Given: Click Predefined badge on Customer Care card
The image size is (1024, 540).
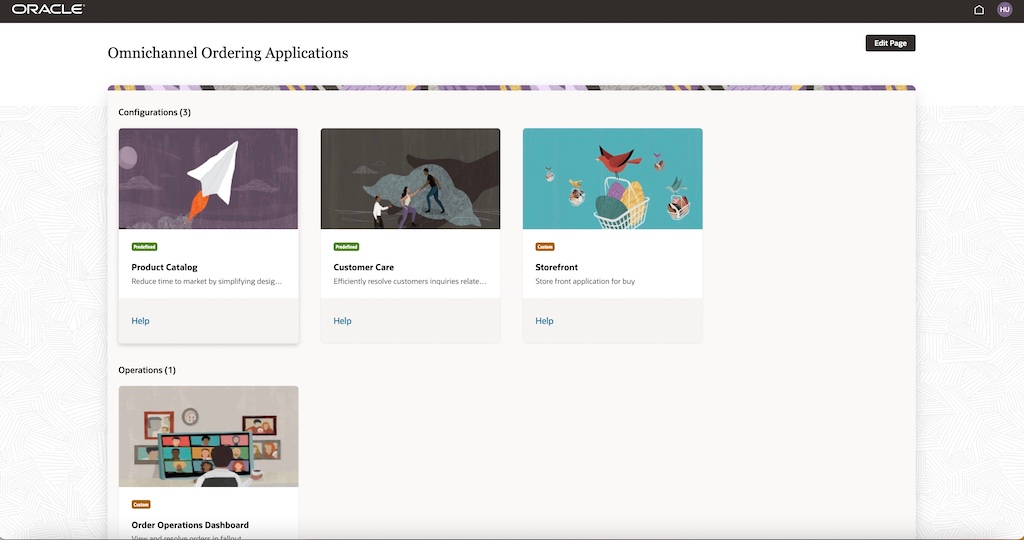Looking at the screenshot, I should tap(346, 247).
